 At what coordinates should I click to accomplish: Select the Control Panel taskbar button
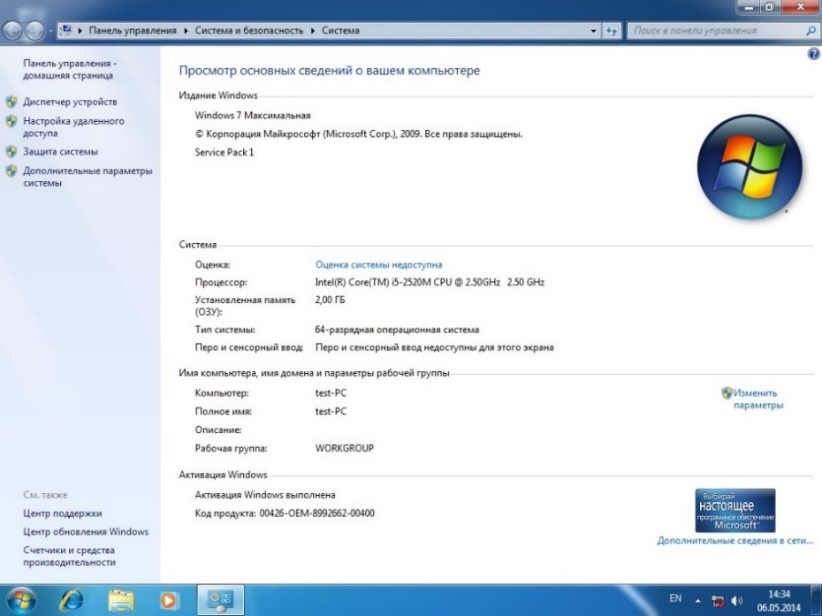click(220, 600)
